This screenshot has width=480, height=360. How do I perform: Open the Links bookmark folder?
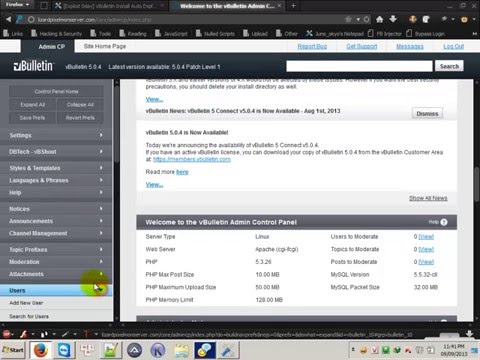(13, 34)
